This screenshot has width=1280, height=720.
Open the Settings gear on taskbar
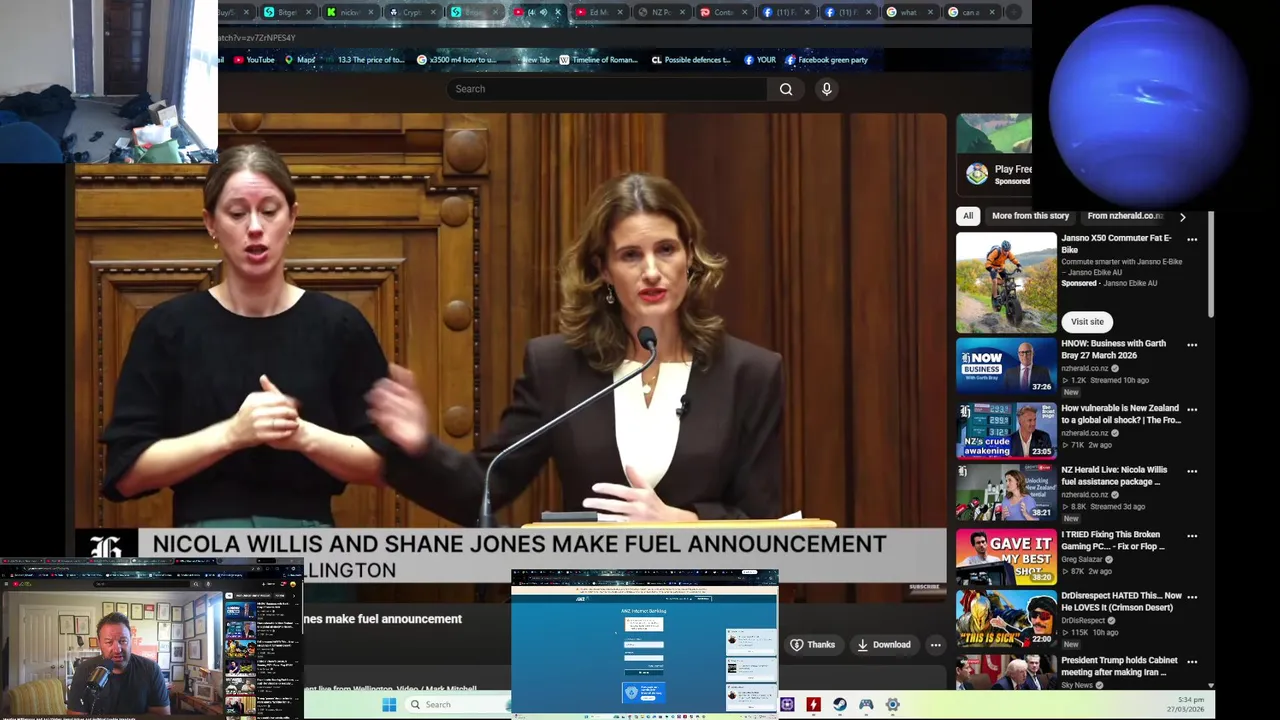point(892,705)
